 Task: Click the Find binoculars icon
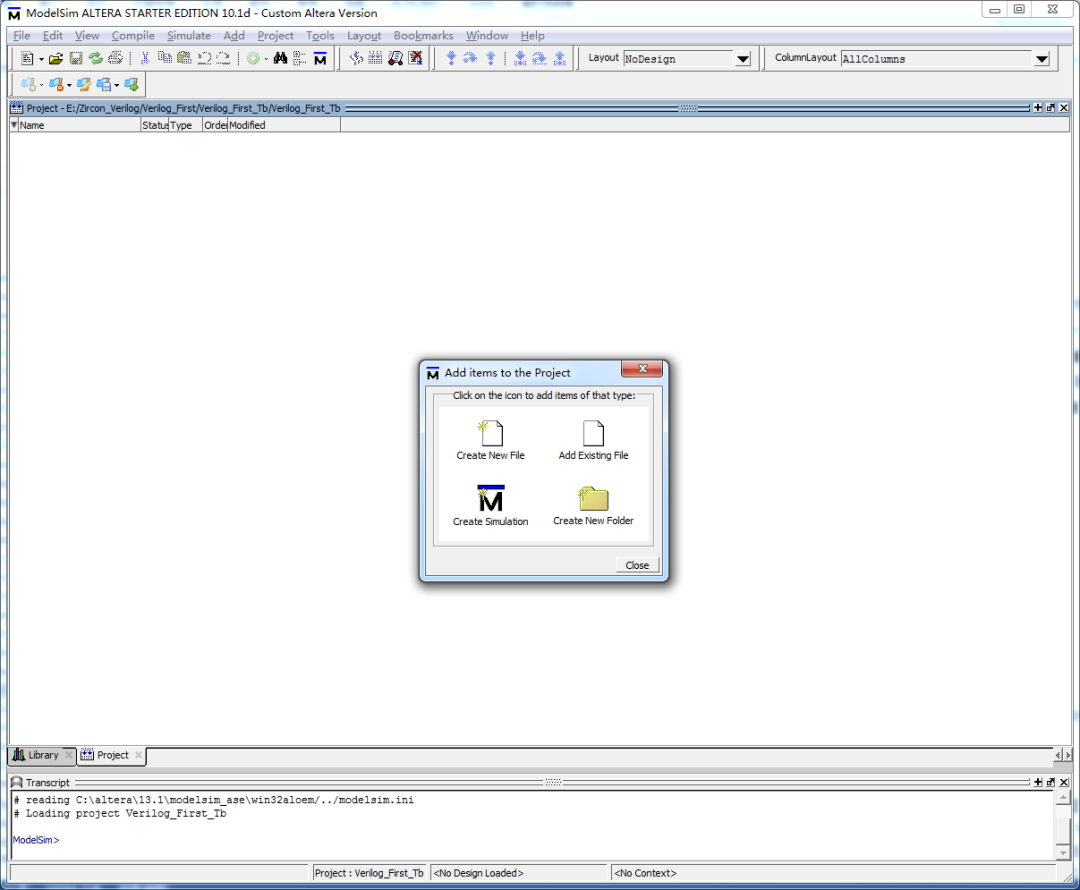click(x=280, y=59)
